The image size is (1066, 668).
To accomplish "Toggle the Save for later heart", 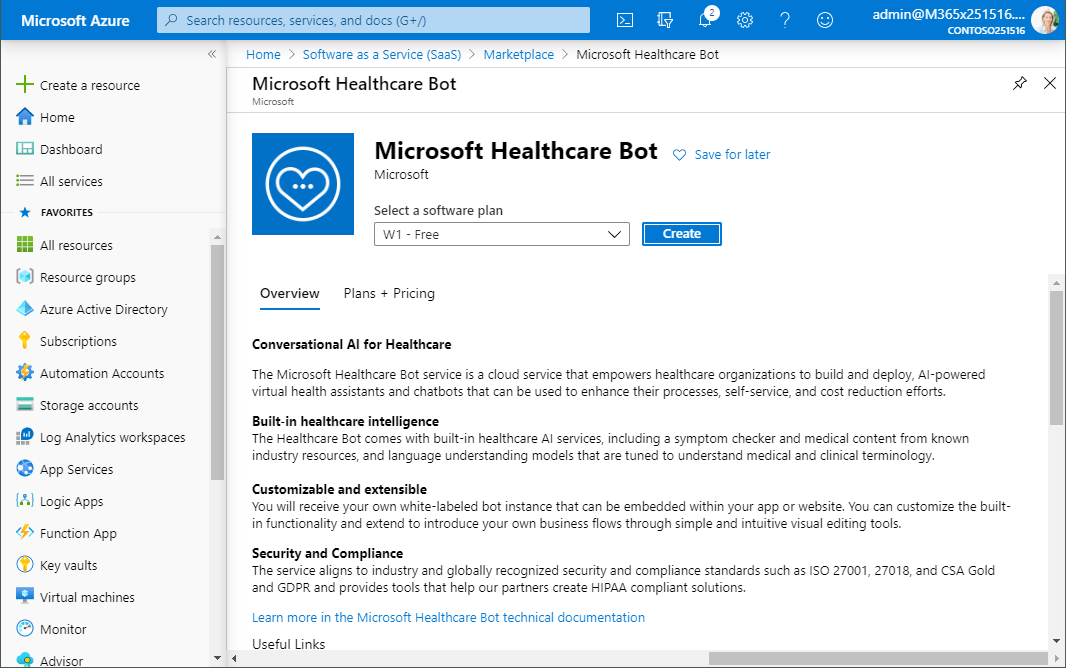I will click(x=679, y=155).
